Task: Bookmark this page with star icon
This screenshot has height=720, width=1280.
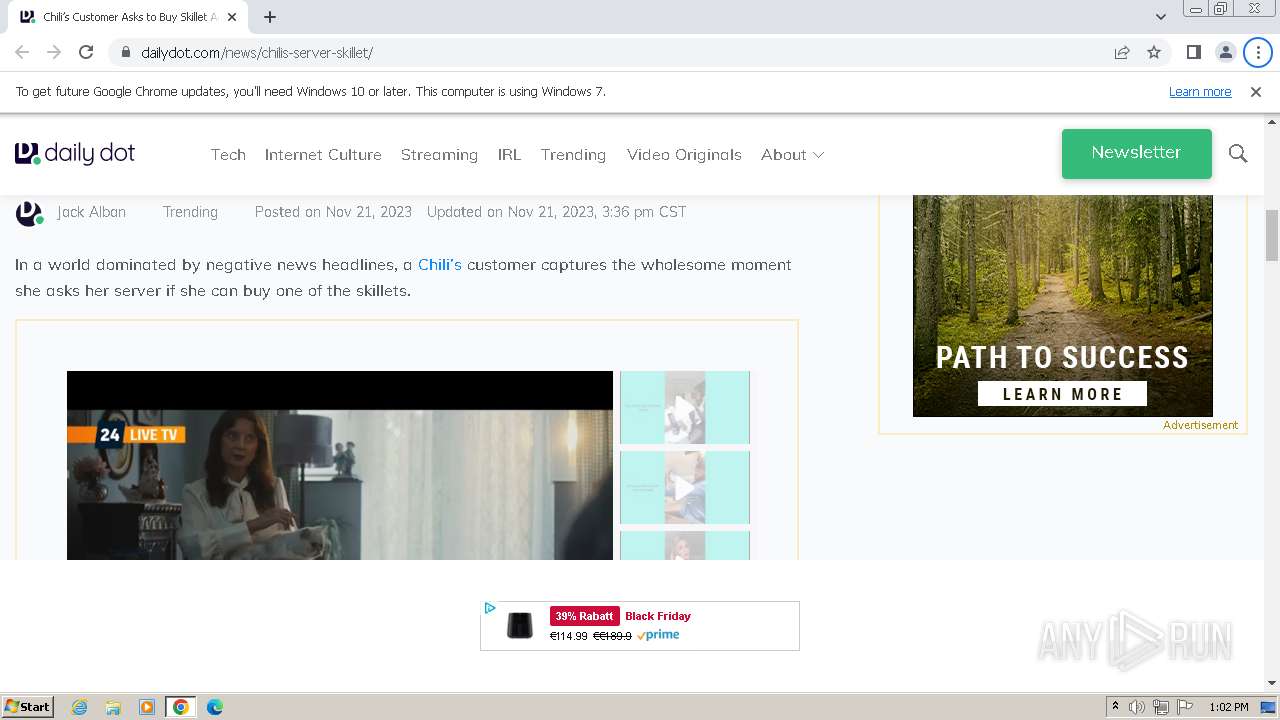Action: [1154, 52]
